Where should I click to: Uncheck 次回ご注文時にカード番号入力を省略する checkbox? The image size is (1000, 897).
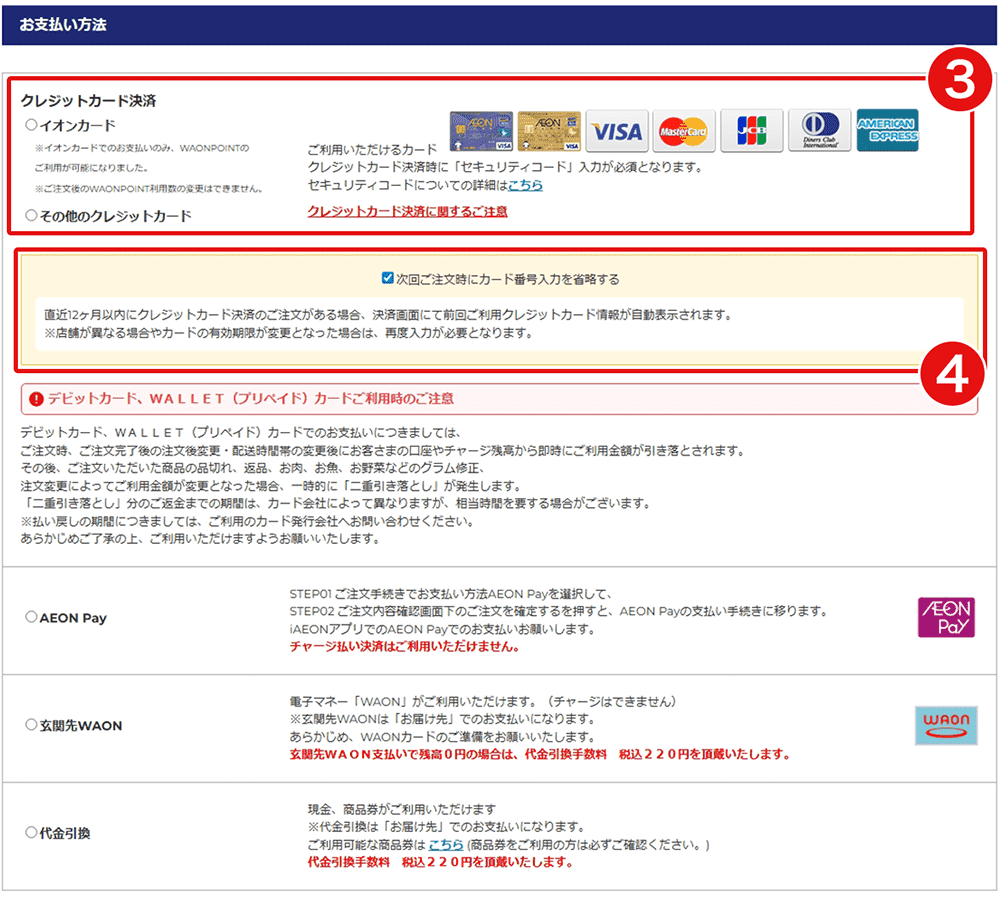(x=388, y=279)
